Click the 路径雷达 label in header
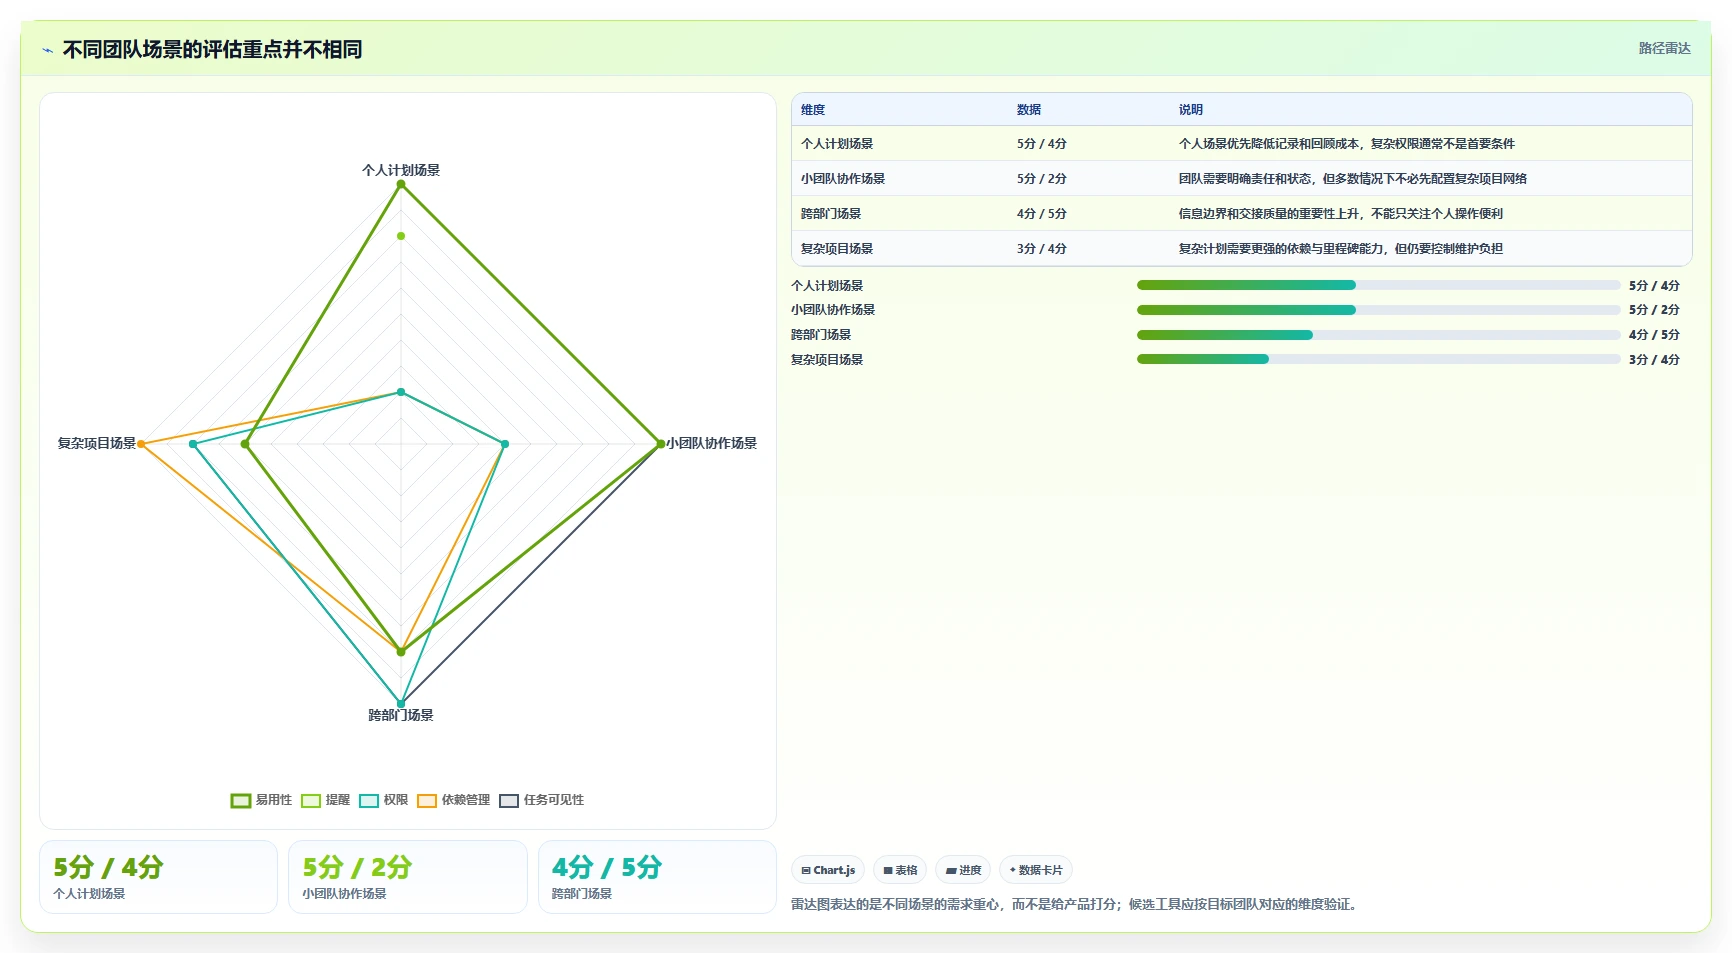 click(x=1664, y=48)
